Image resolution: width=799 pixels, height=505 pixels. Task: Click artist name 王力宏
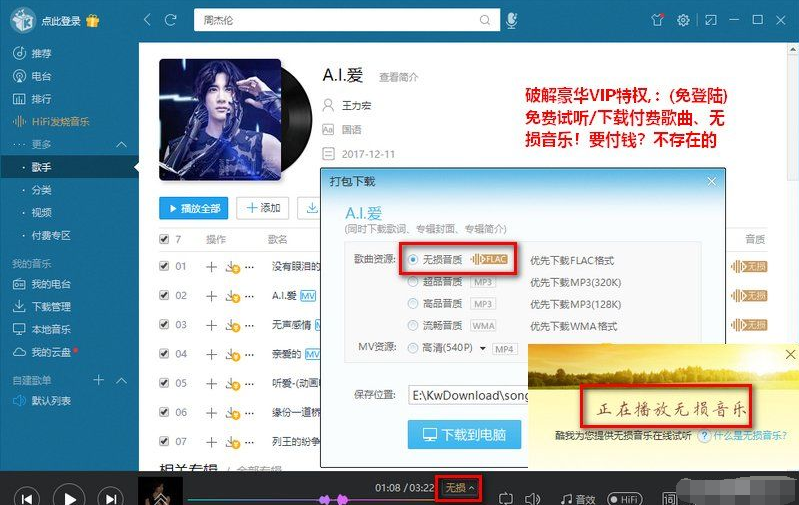pyautogui.click(x=356, y=105)
